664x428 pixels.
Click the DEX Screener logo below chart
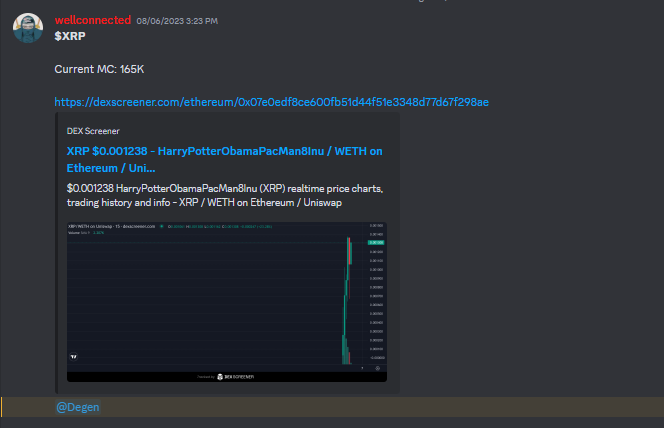(235, 377)
